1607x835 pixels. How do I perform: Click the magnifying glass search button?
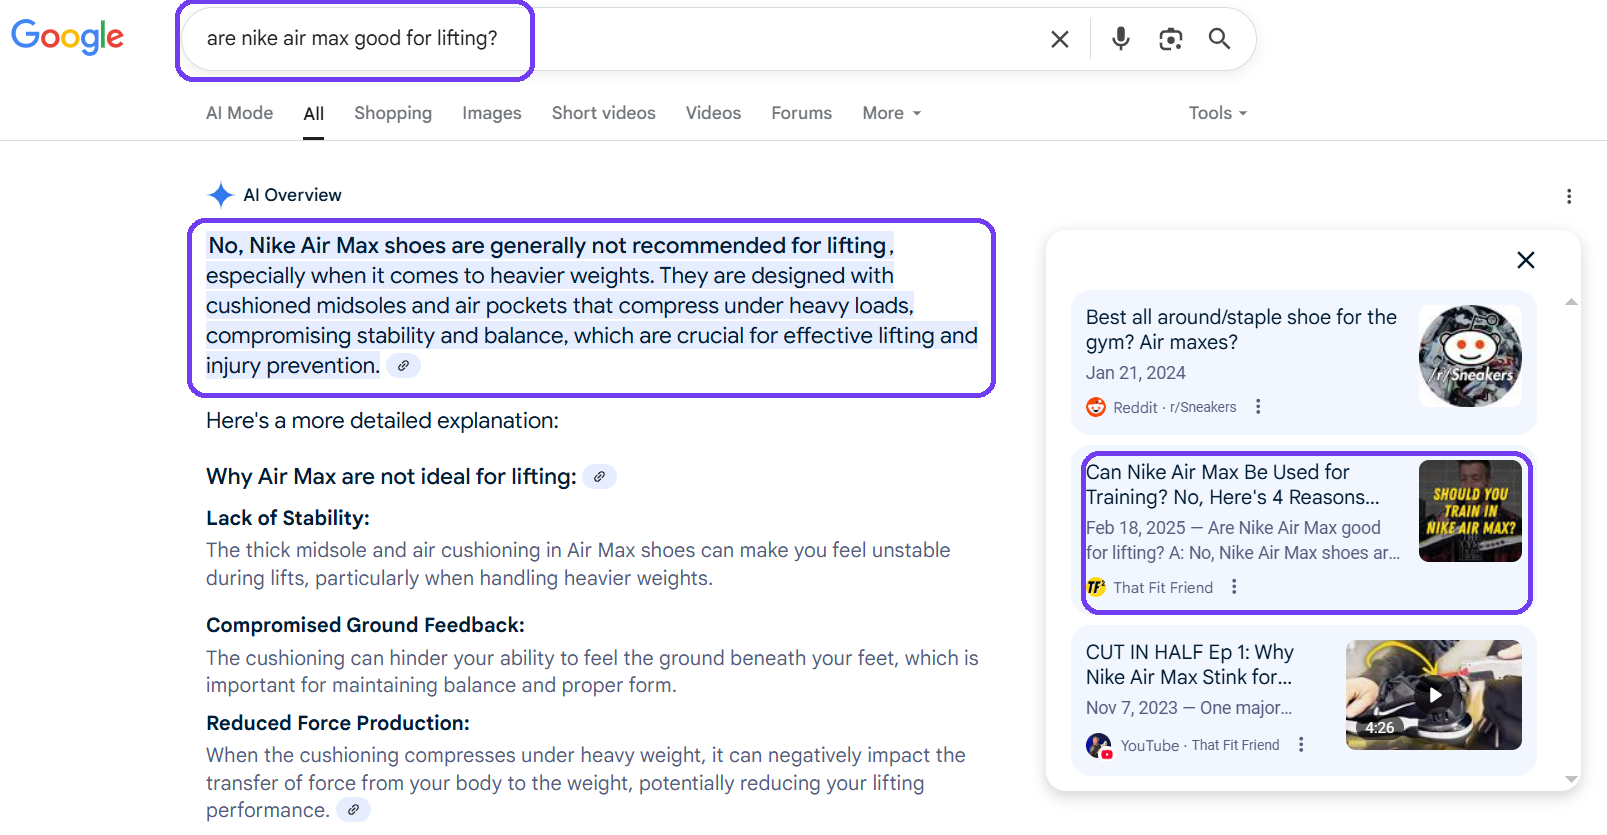1219,39
